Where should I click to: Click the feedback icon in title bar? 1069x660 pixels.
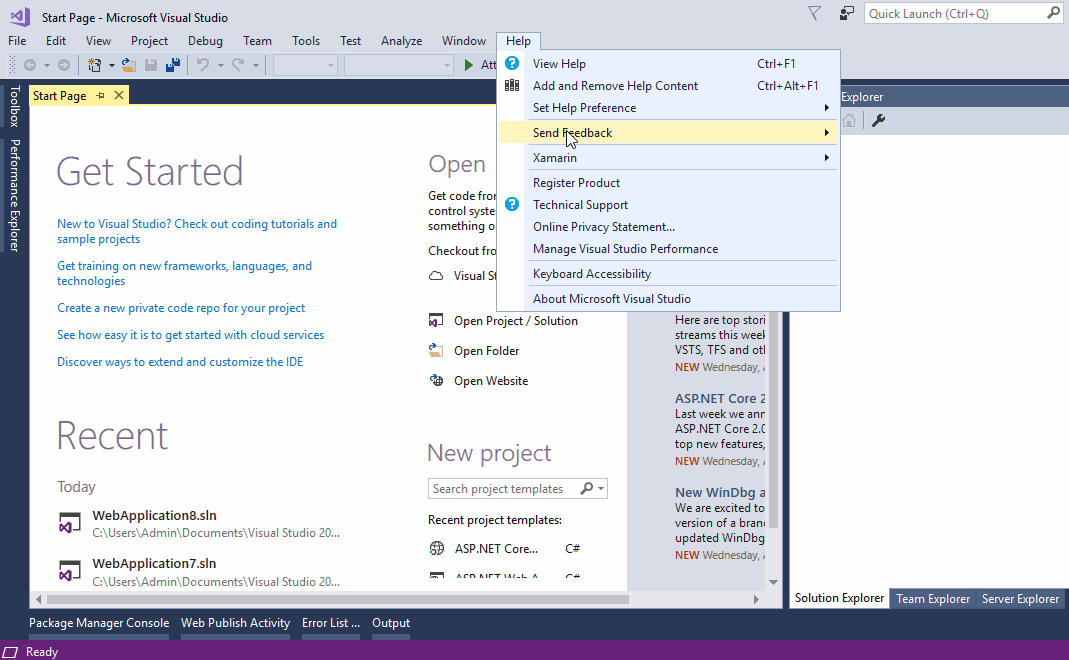pos(846,13)
